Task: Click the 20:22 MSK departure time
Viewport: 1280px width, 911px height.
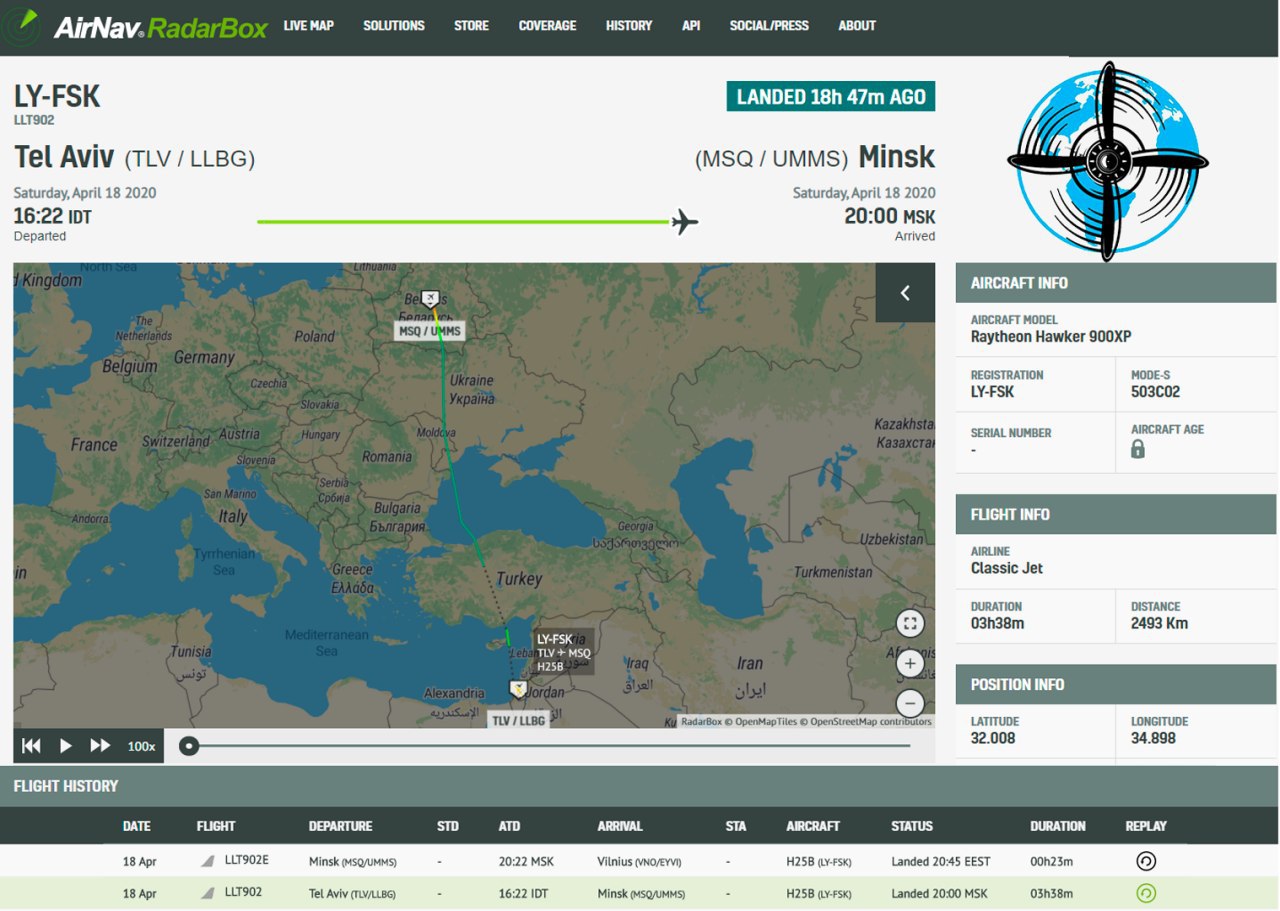Action: click(526, 861)
